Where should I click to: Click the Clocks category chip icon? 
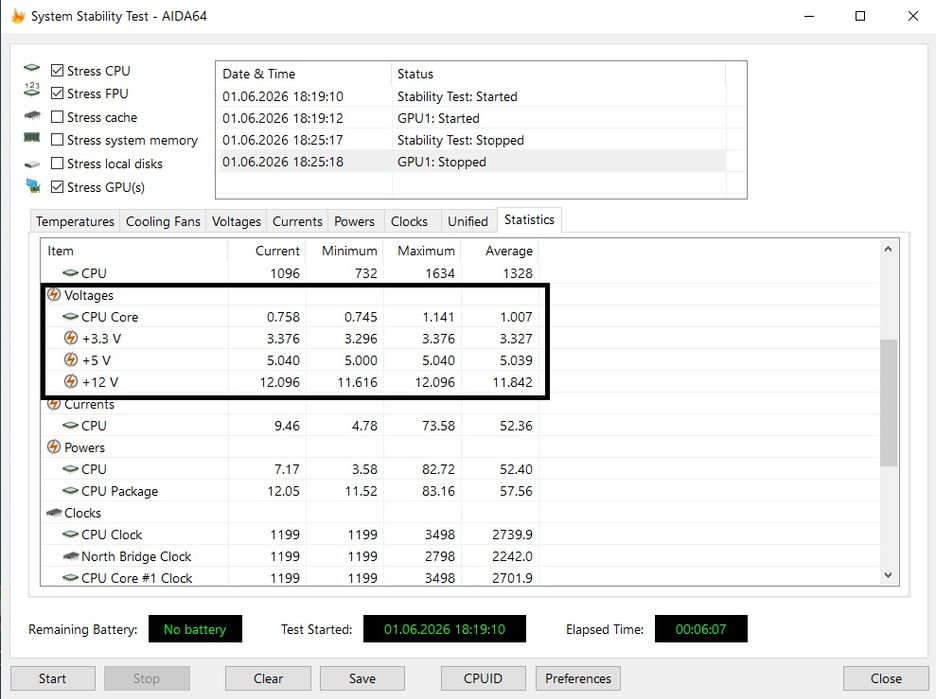pos(54,513)
